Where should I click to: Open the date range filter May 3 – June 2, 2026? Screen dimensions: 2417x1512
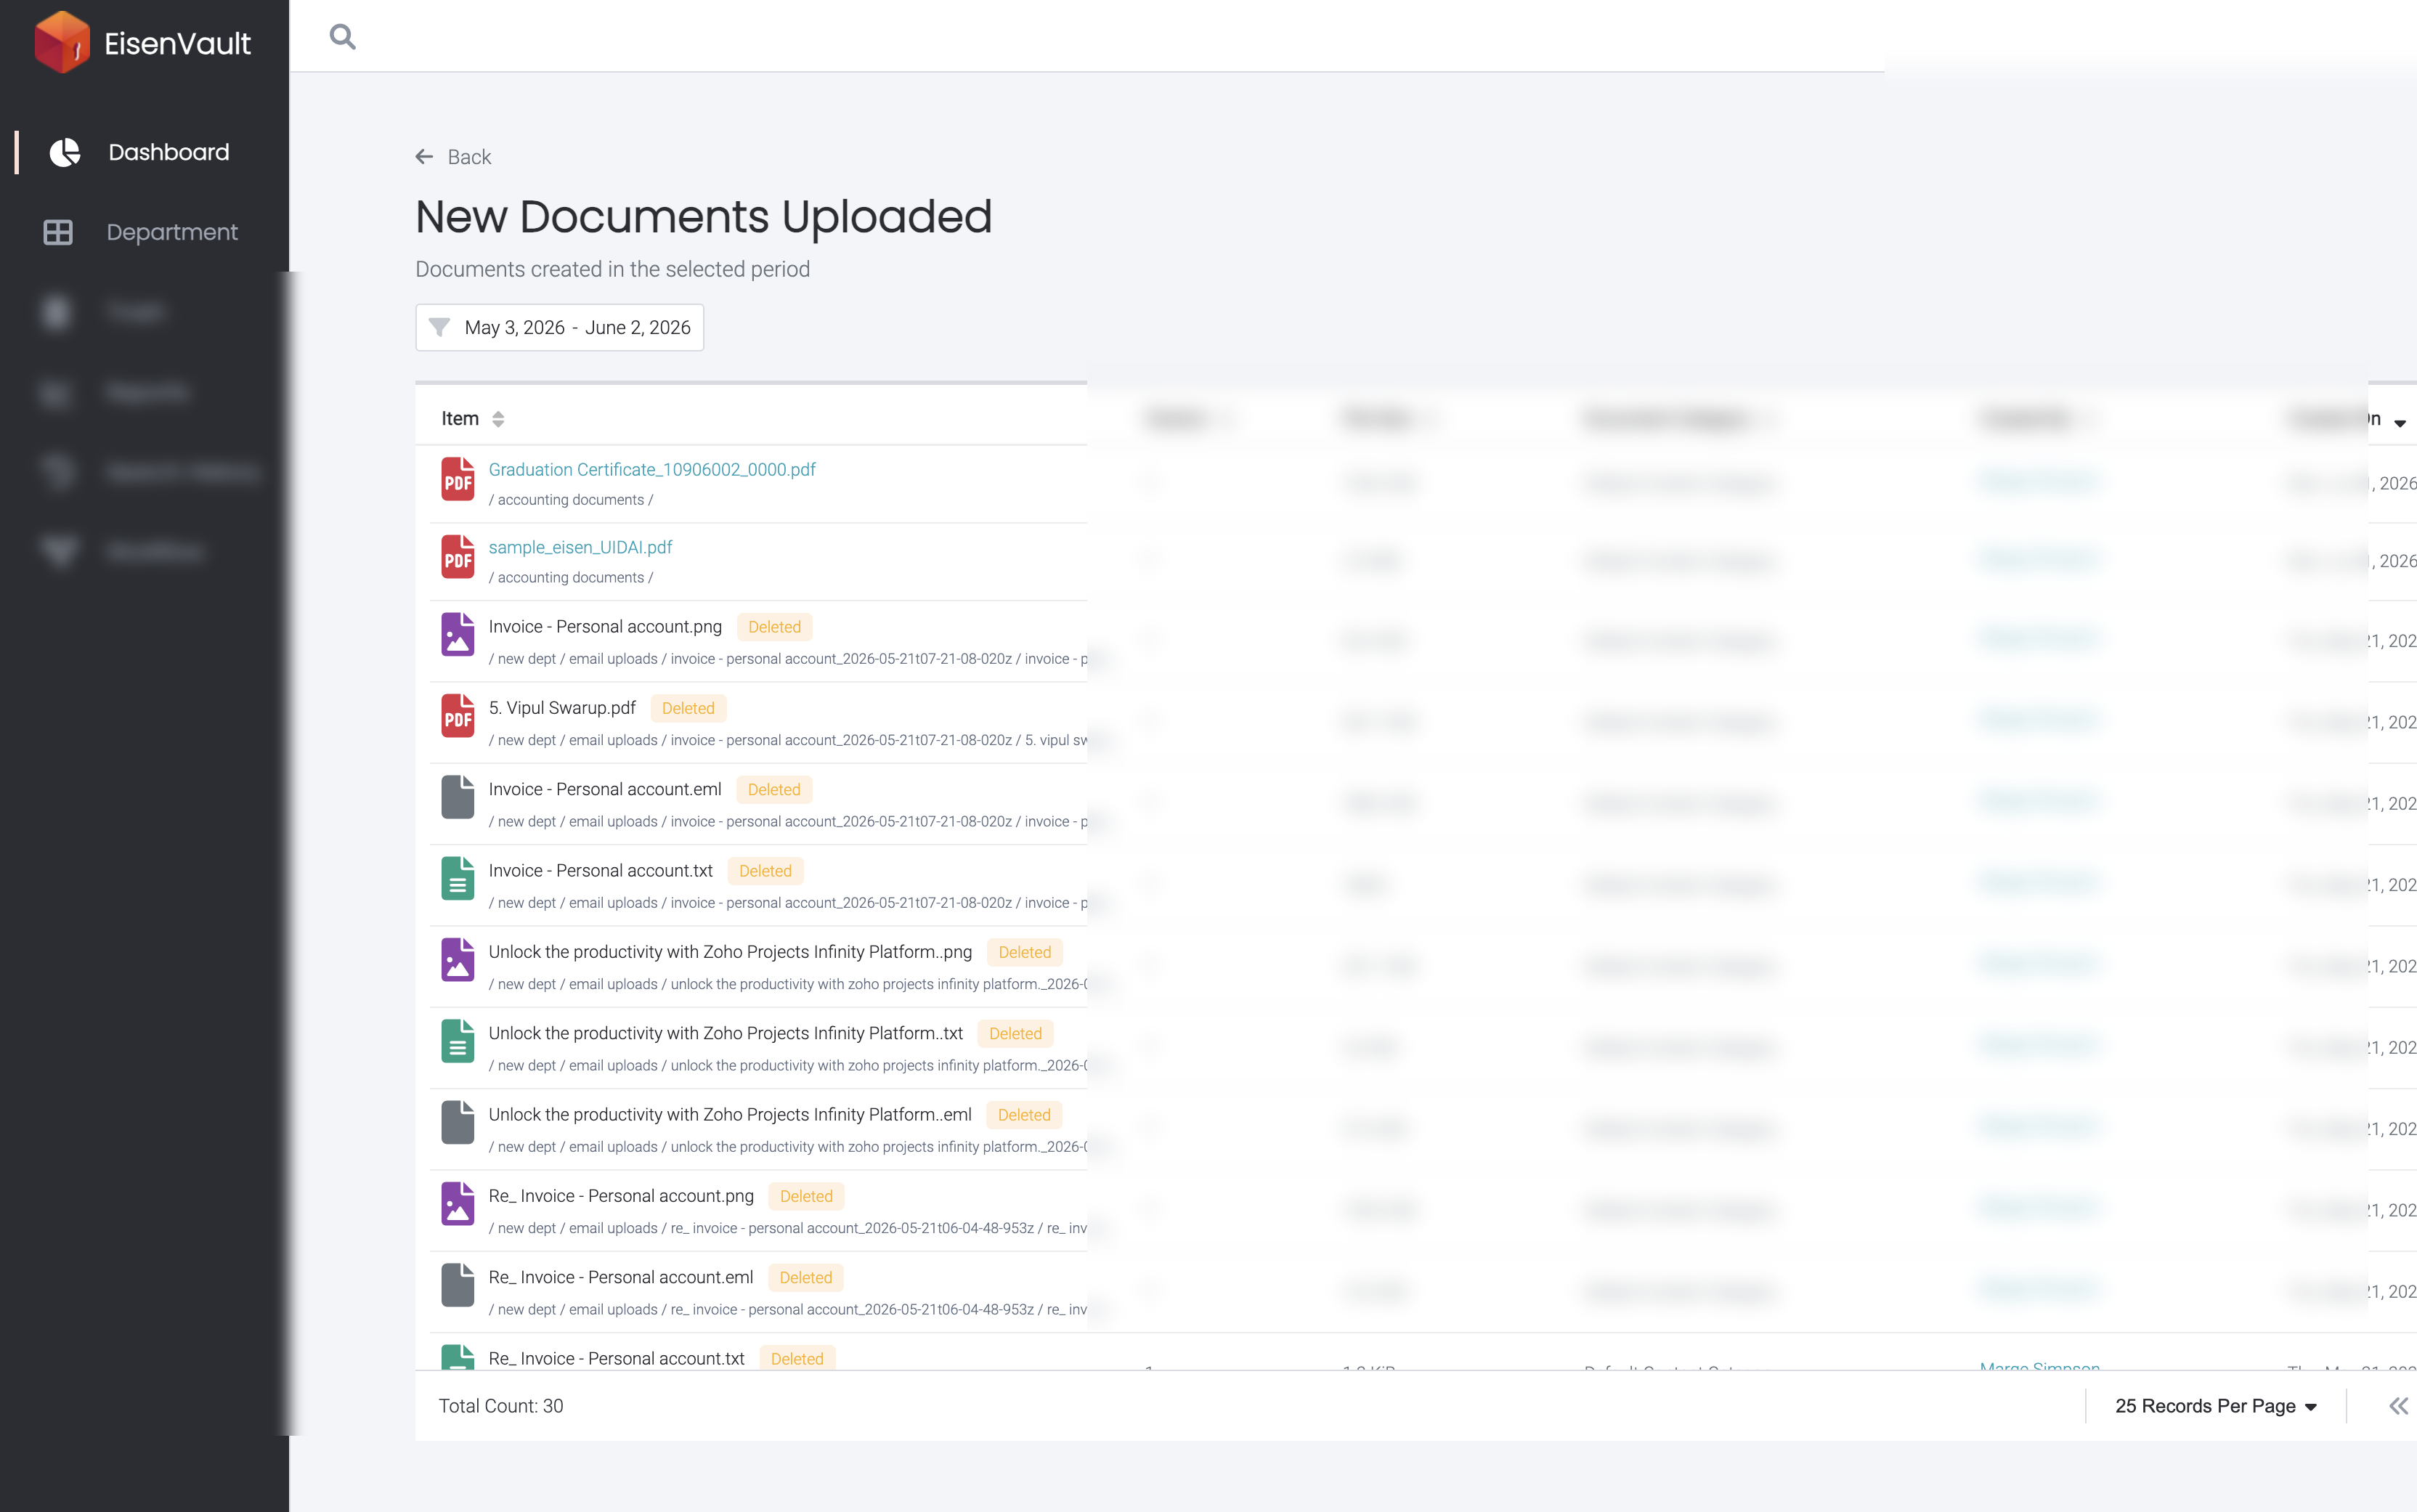coord(560,327)
